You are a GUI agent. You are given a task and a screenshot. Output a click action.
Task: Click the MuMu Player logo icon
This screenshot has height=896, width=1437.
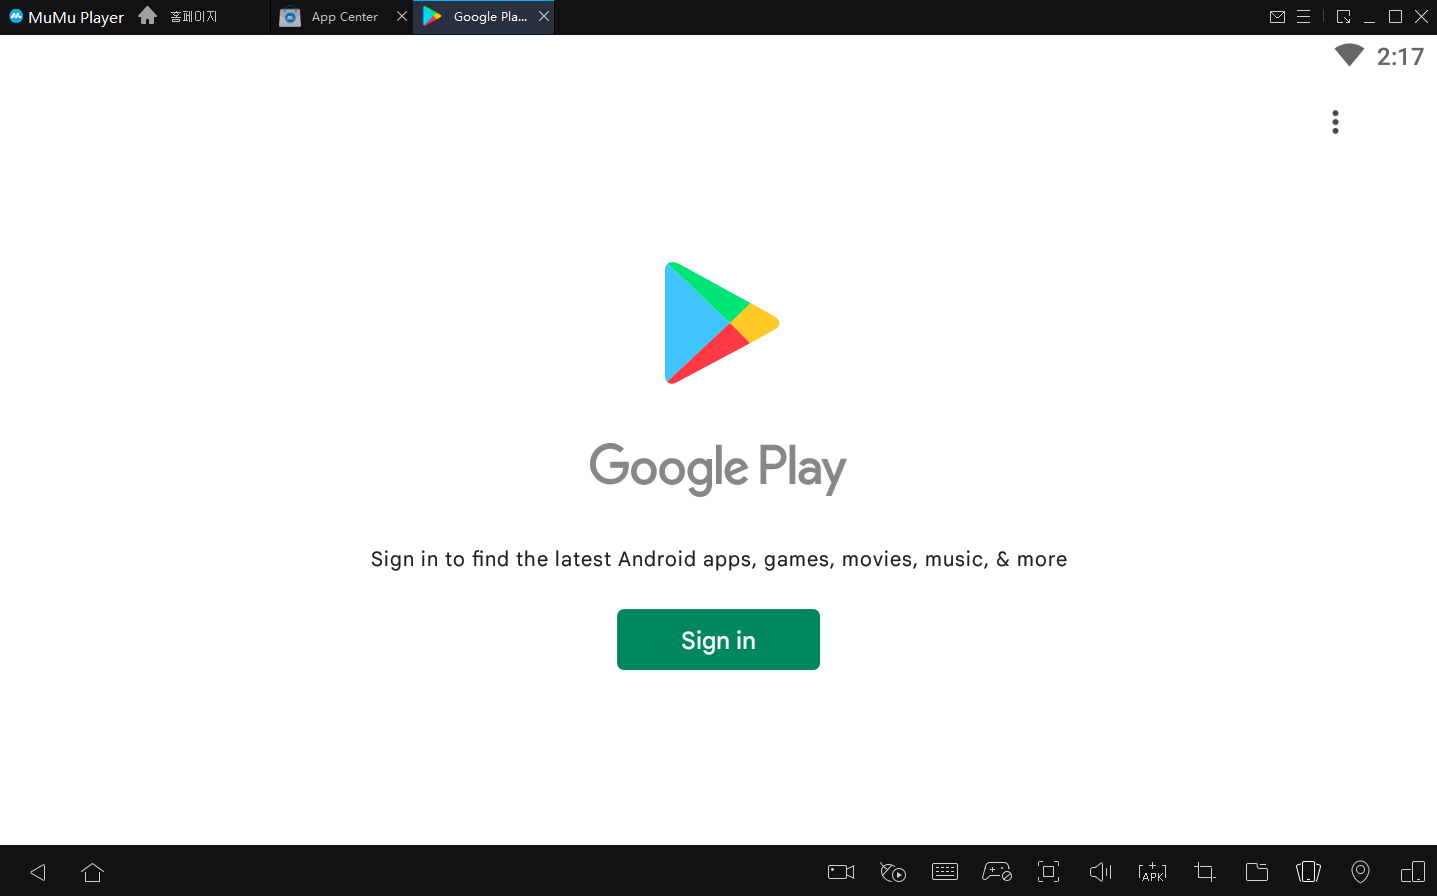coord(16,16)
